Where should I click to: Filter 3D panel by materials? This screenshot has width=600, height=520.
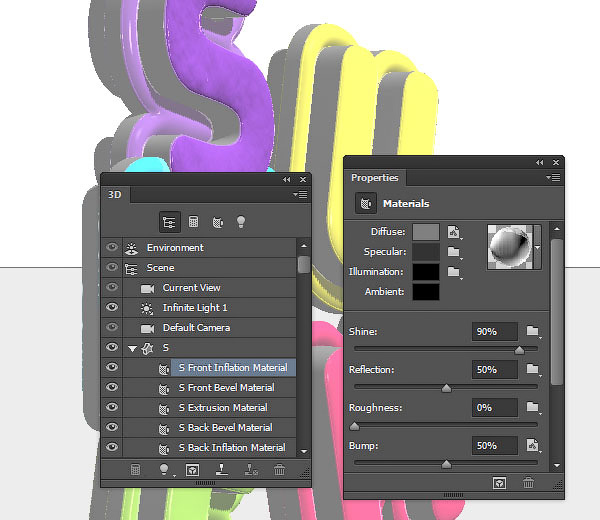(217, 222)
